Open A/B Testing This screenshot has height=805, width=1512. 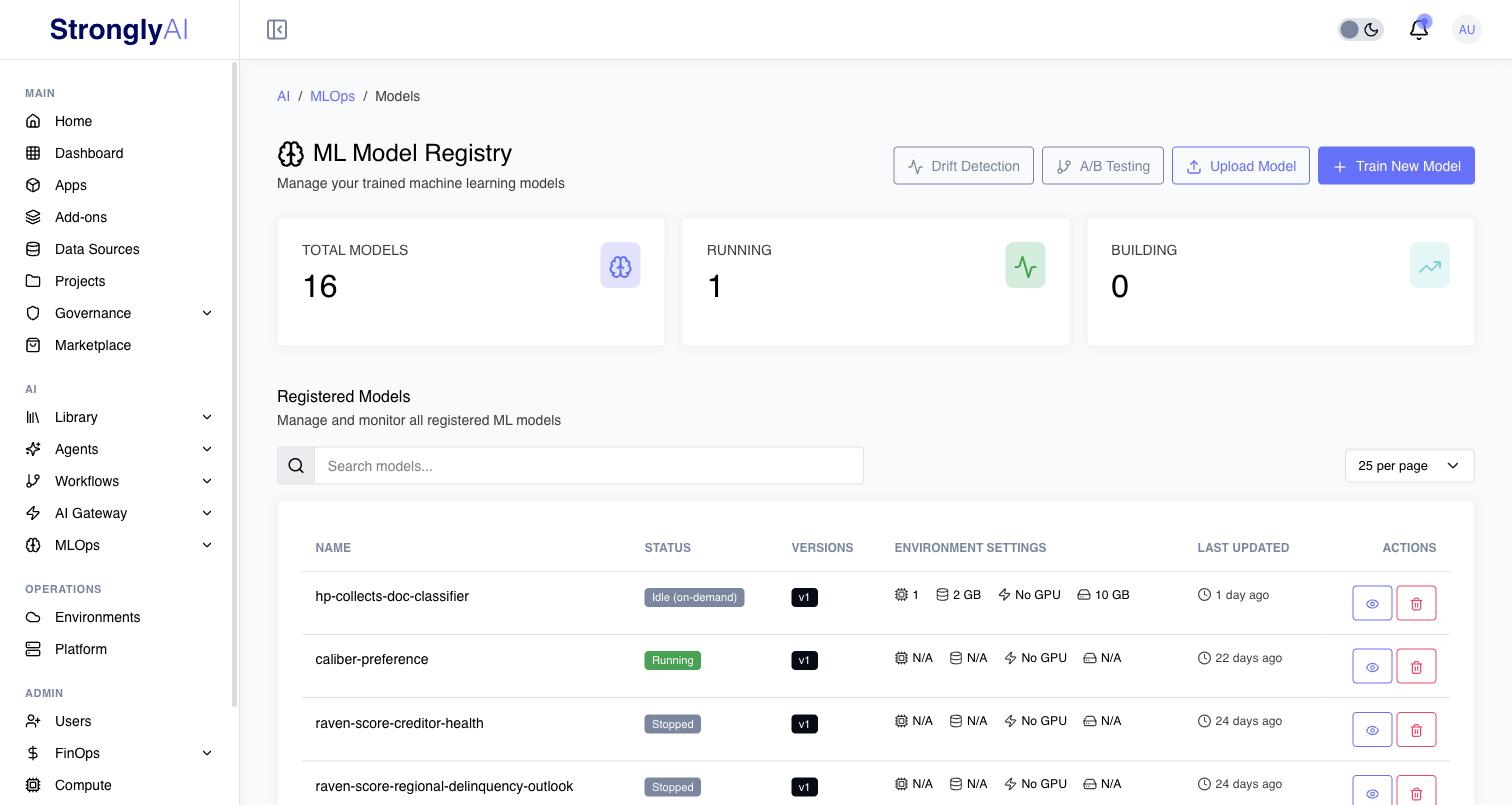point(1102,166)
